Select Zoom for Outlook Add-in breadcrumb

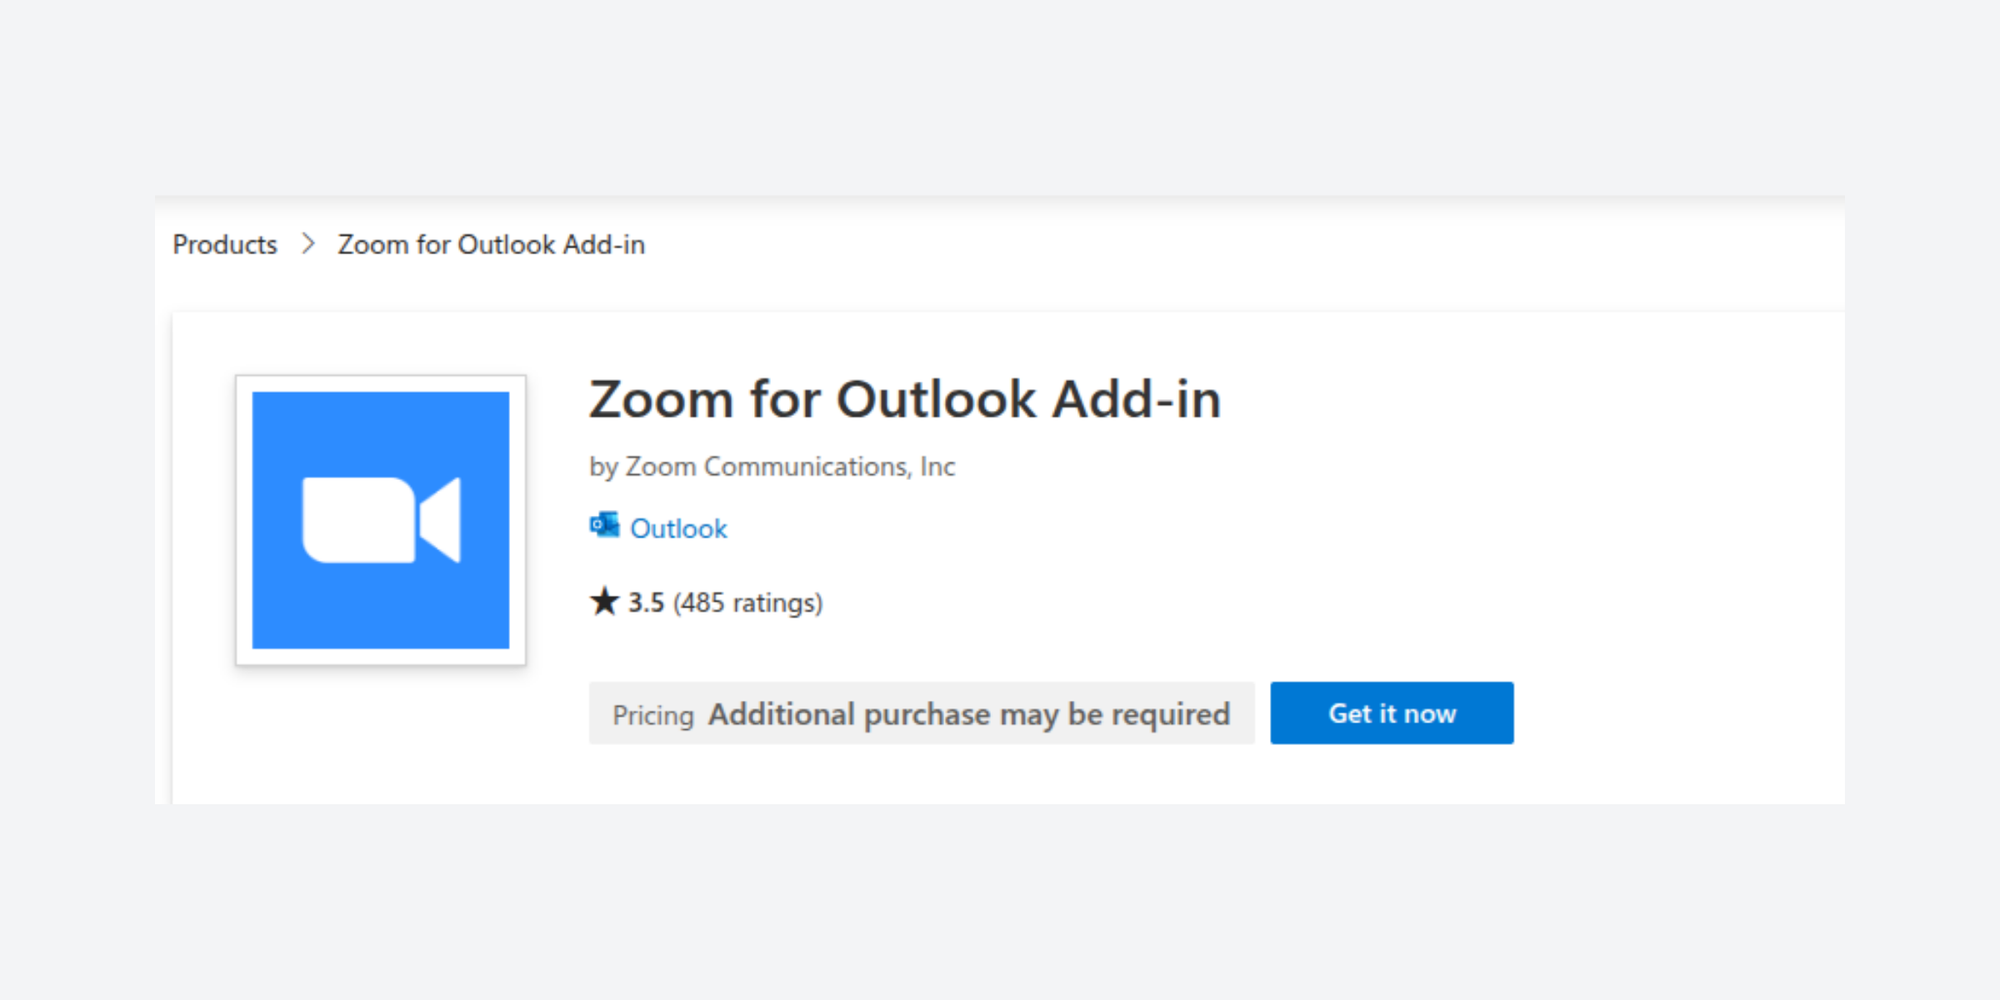491,245
